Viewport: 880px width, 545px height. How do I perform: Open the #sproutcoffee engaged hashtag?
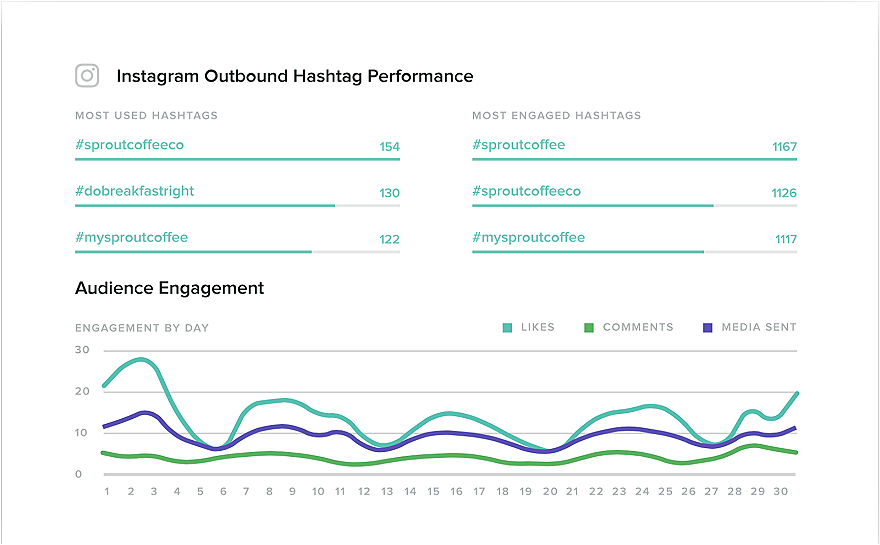pyautogui.click(x=519, y=145)
